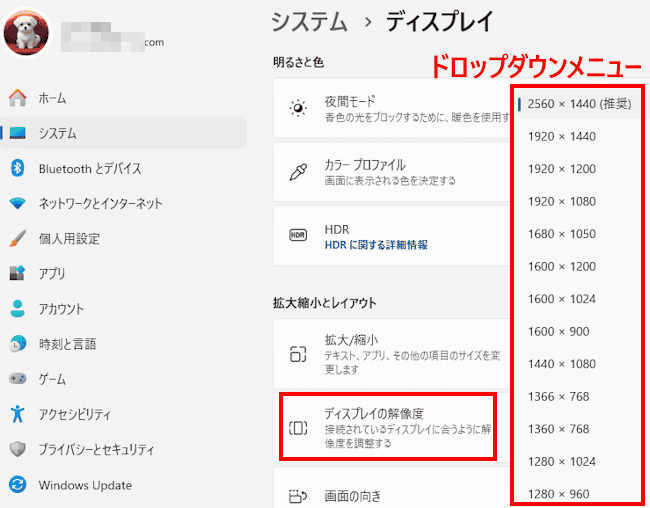Select 1920 × 1080 resolution
This screenshot has height=508, width=650.
point(562,202)
